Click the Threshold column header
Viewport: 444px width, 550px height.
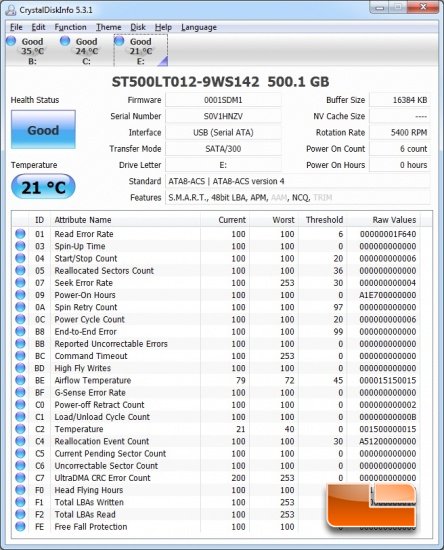click(x=322, y=220)
